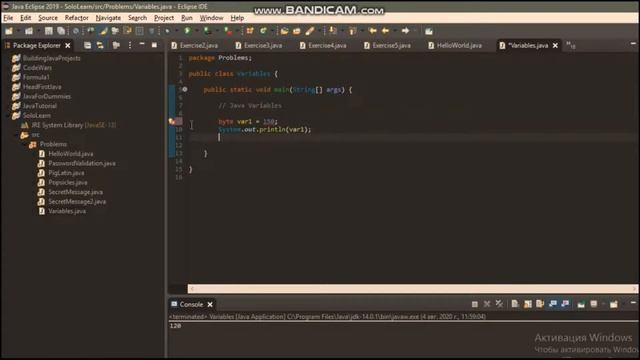Viewport: 640px width, 360px height.
Task: Click the Run with Coverage toolbar icon
Action: coord(207,31)
